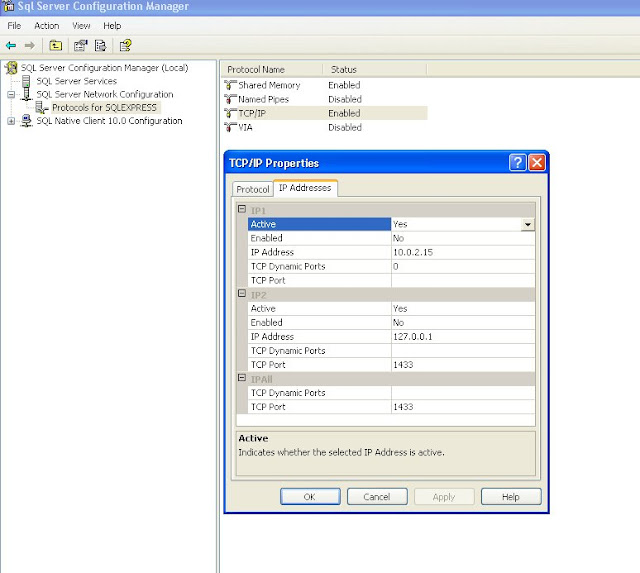Screen dimensions: 640x573
Task: Close the TCP/IP Properties dialog
Action: click(x=537, y=162)
